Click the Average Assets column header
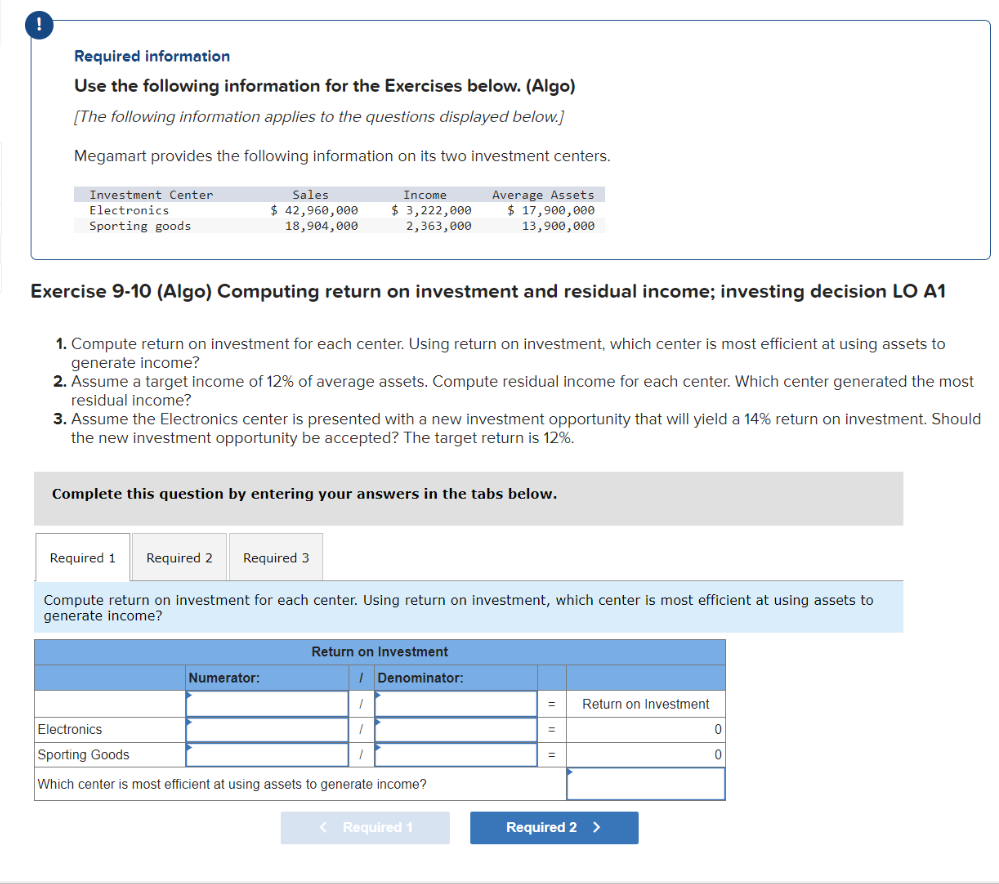Image resolution: width=999 pixels, height=884 pixels. pos(543,195)
